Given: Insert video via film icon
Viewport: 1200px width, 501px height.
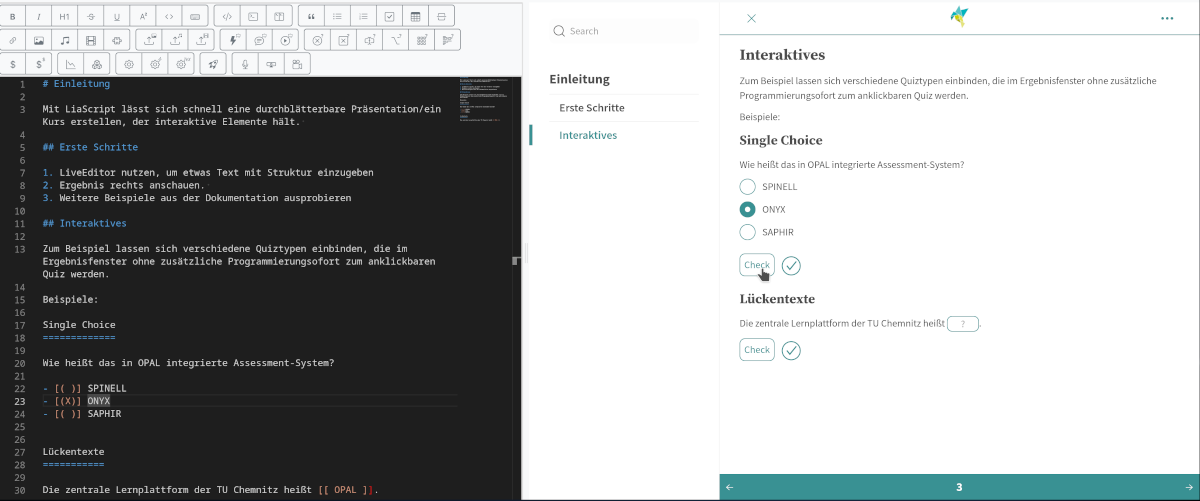Looking at the screenshot, I should [x=91, y=41].
